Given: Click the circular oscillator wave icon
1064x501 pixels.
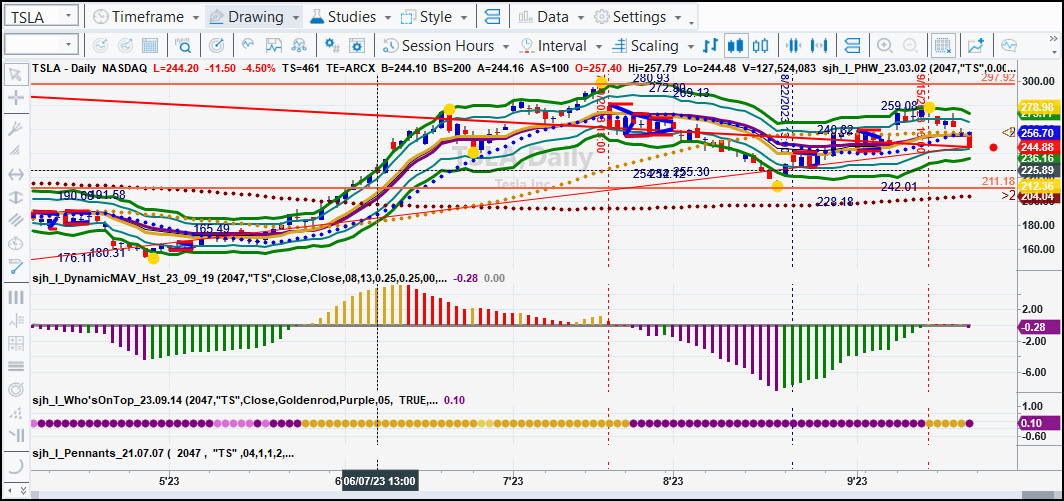Looking at the screenshot, I should (248, 45).
